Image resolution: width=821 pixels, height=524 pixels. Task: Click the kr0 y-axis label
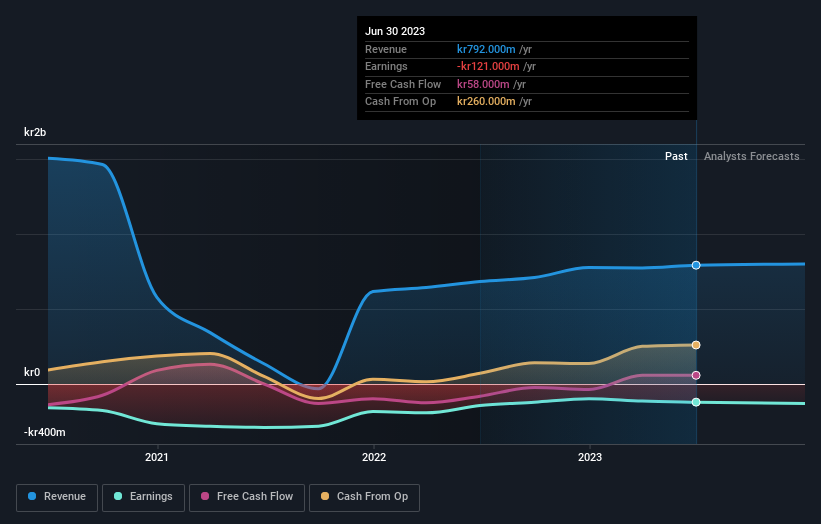(x=32, y=372)
